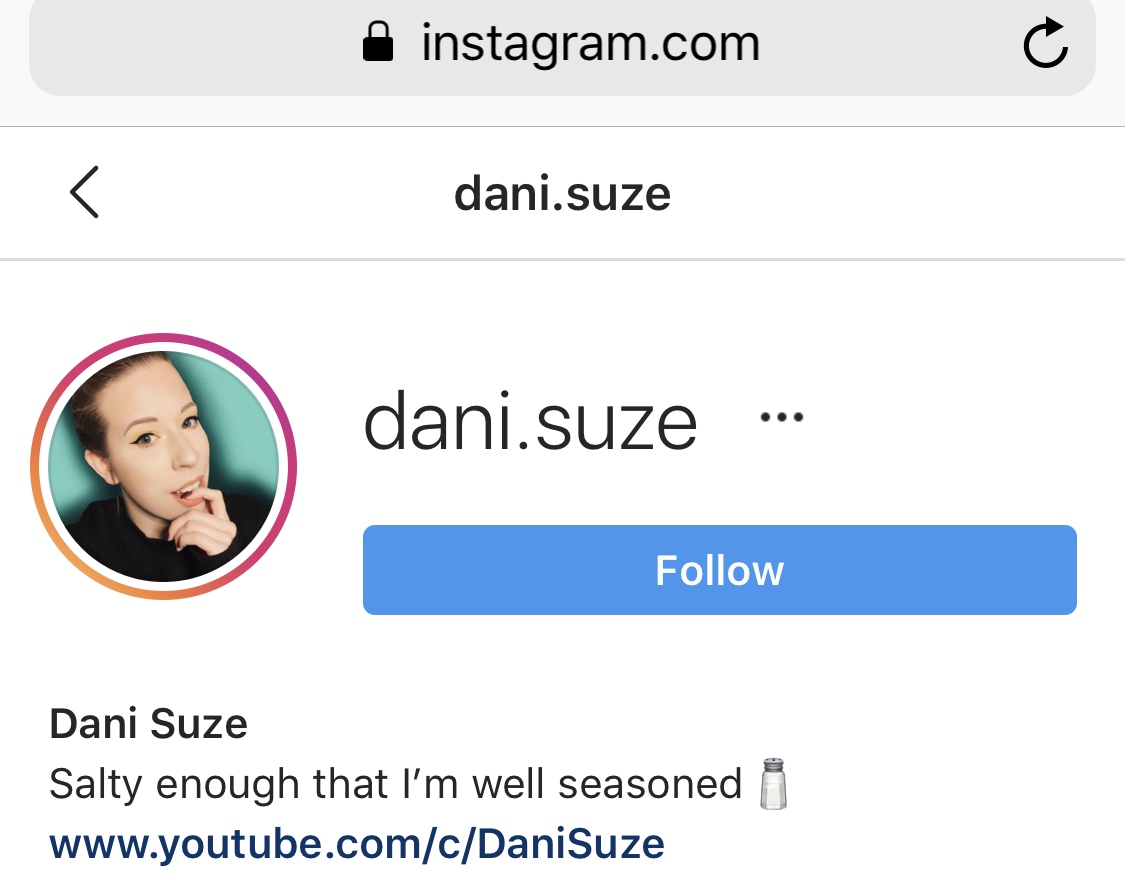The image size is (1125, 883).
Task: Tap the dani.suze header title
Action: 562,194
